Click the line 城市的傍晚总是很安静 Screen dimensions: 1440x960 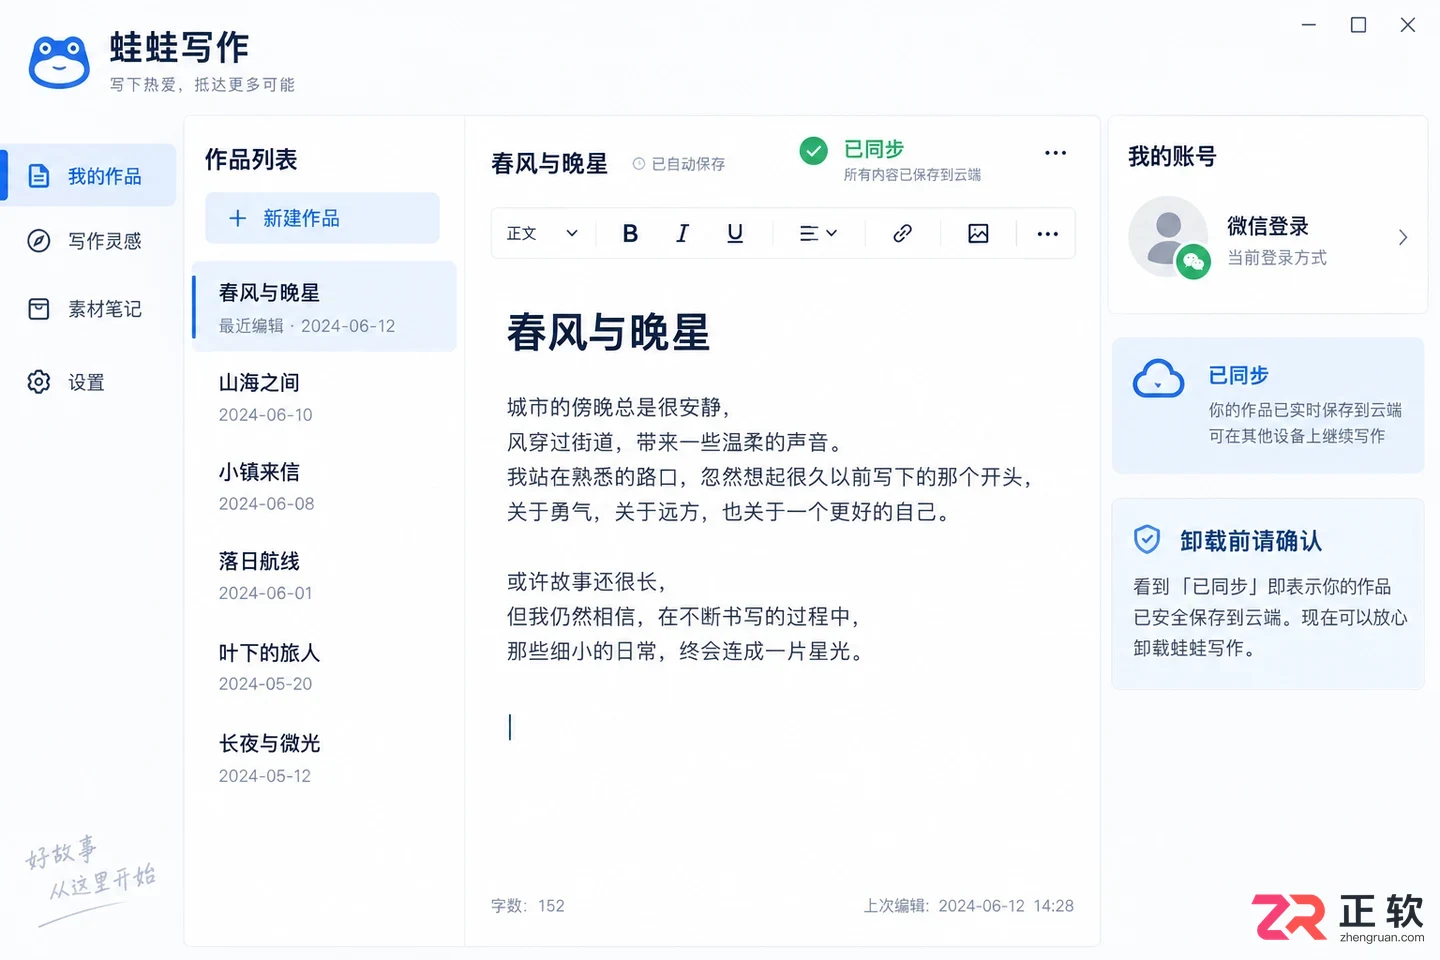click(619, 407)
